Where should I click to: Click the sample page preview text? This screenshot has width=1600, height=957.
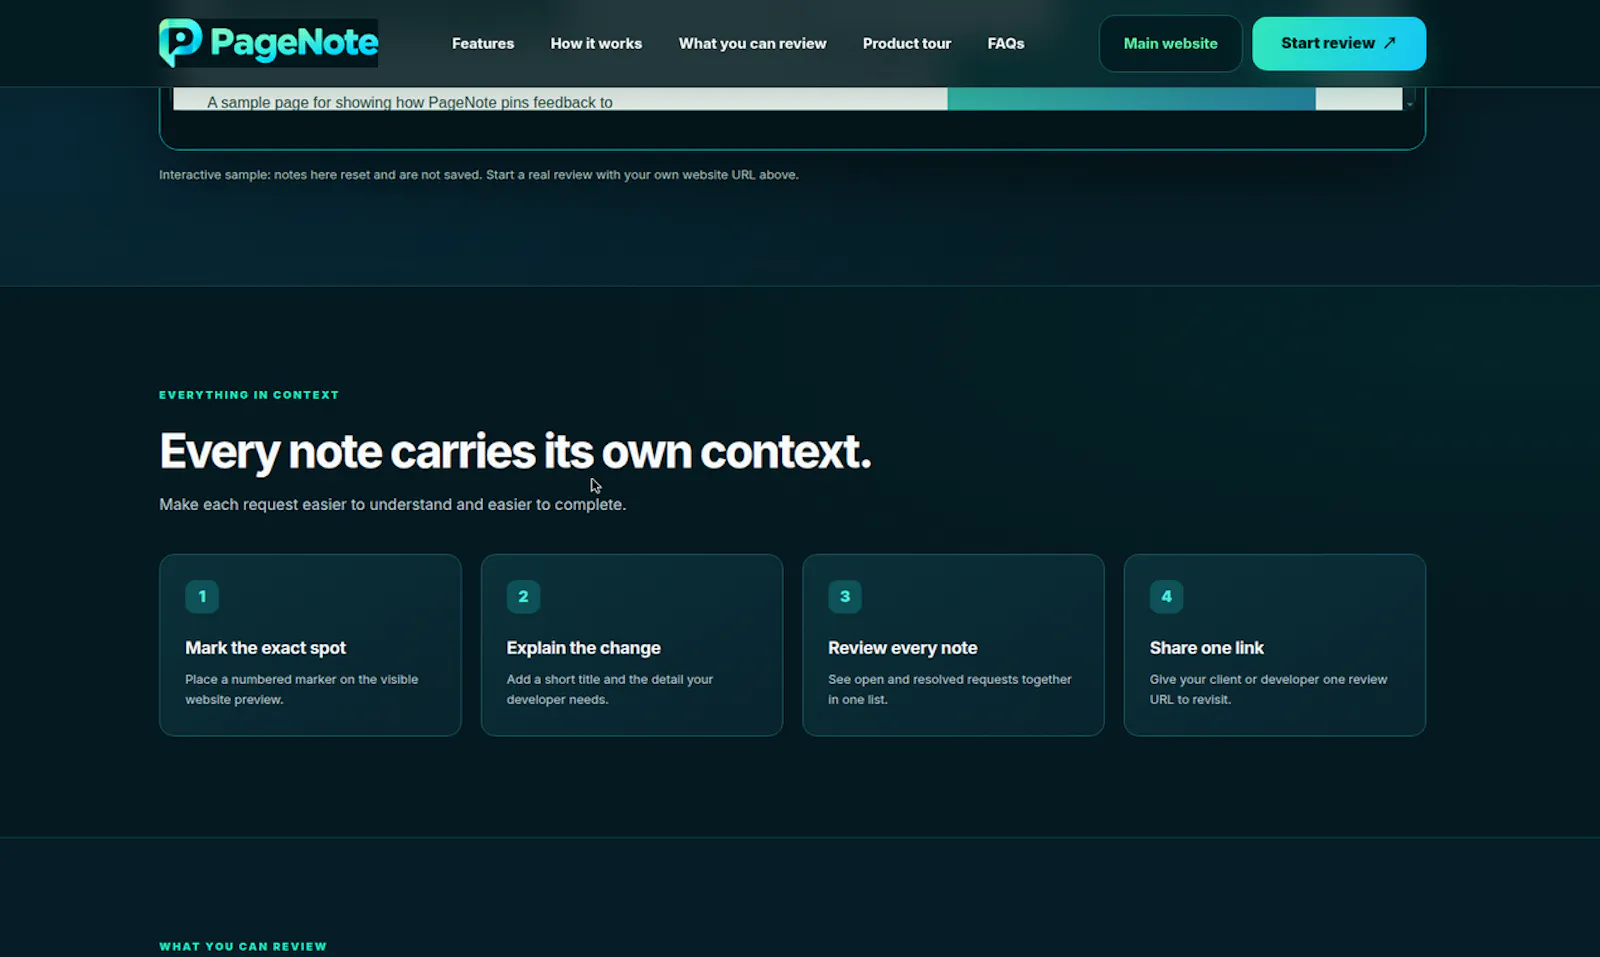[409, 102]
